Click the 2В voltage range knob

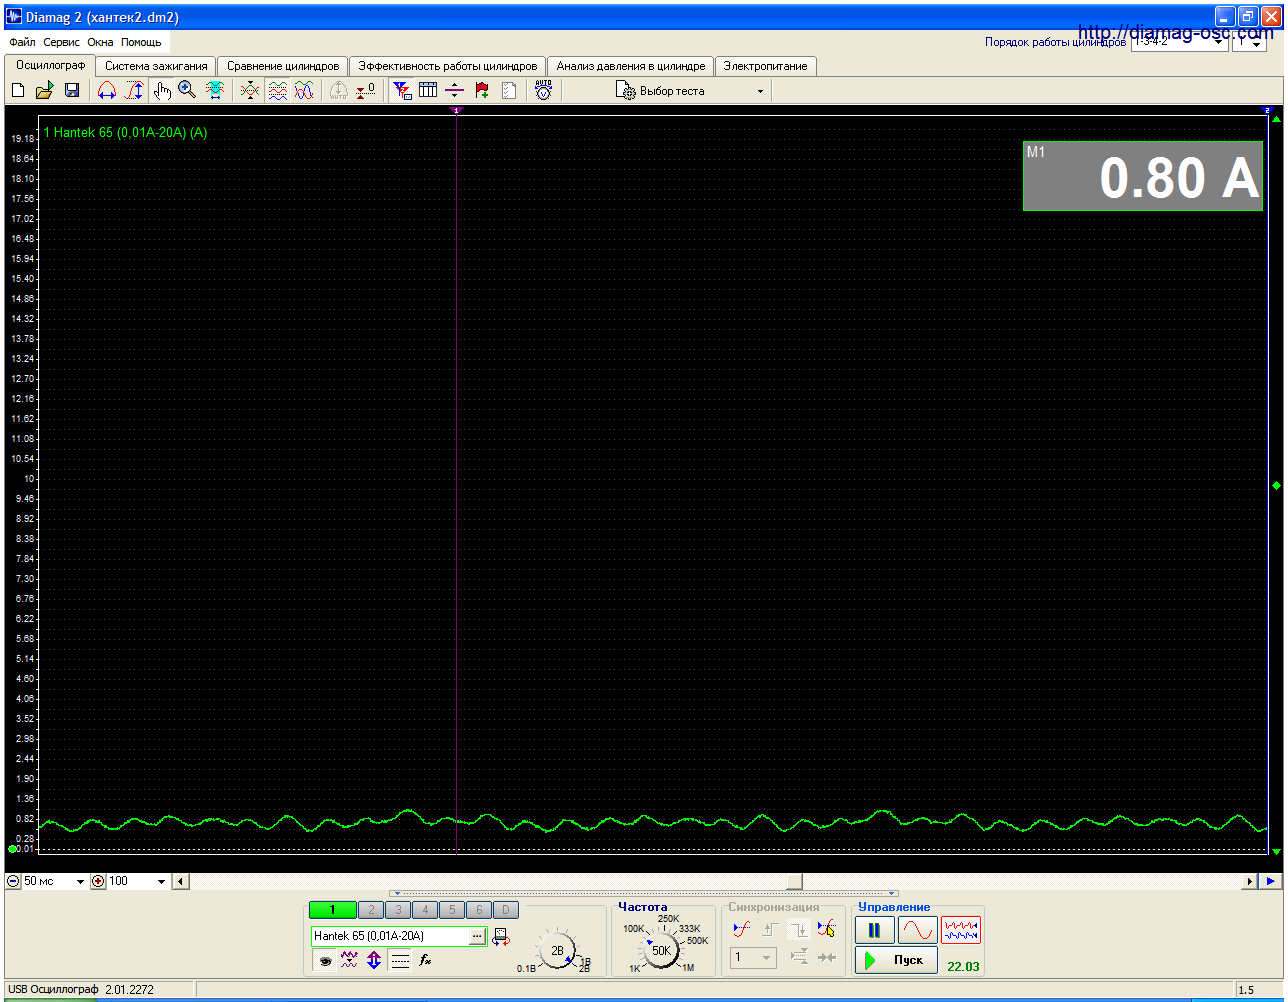point(558,951)
